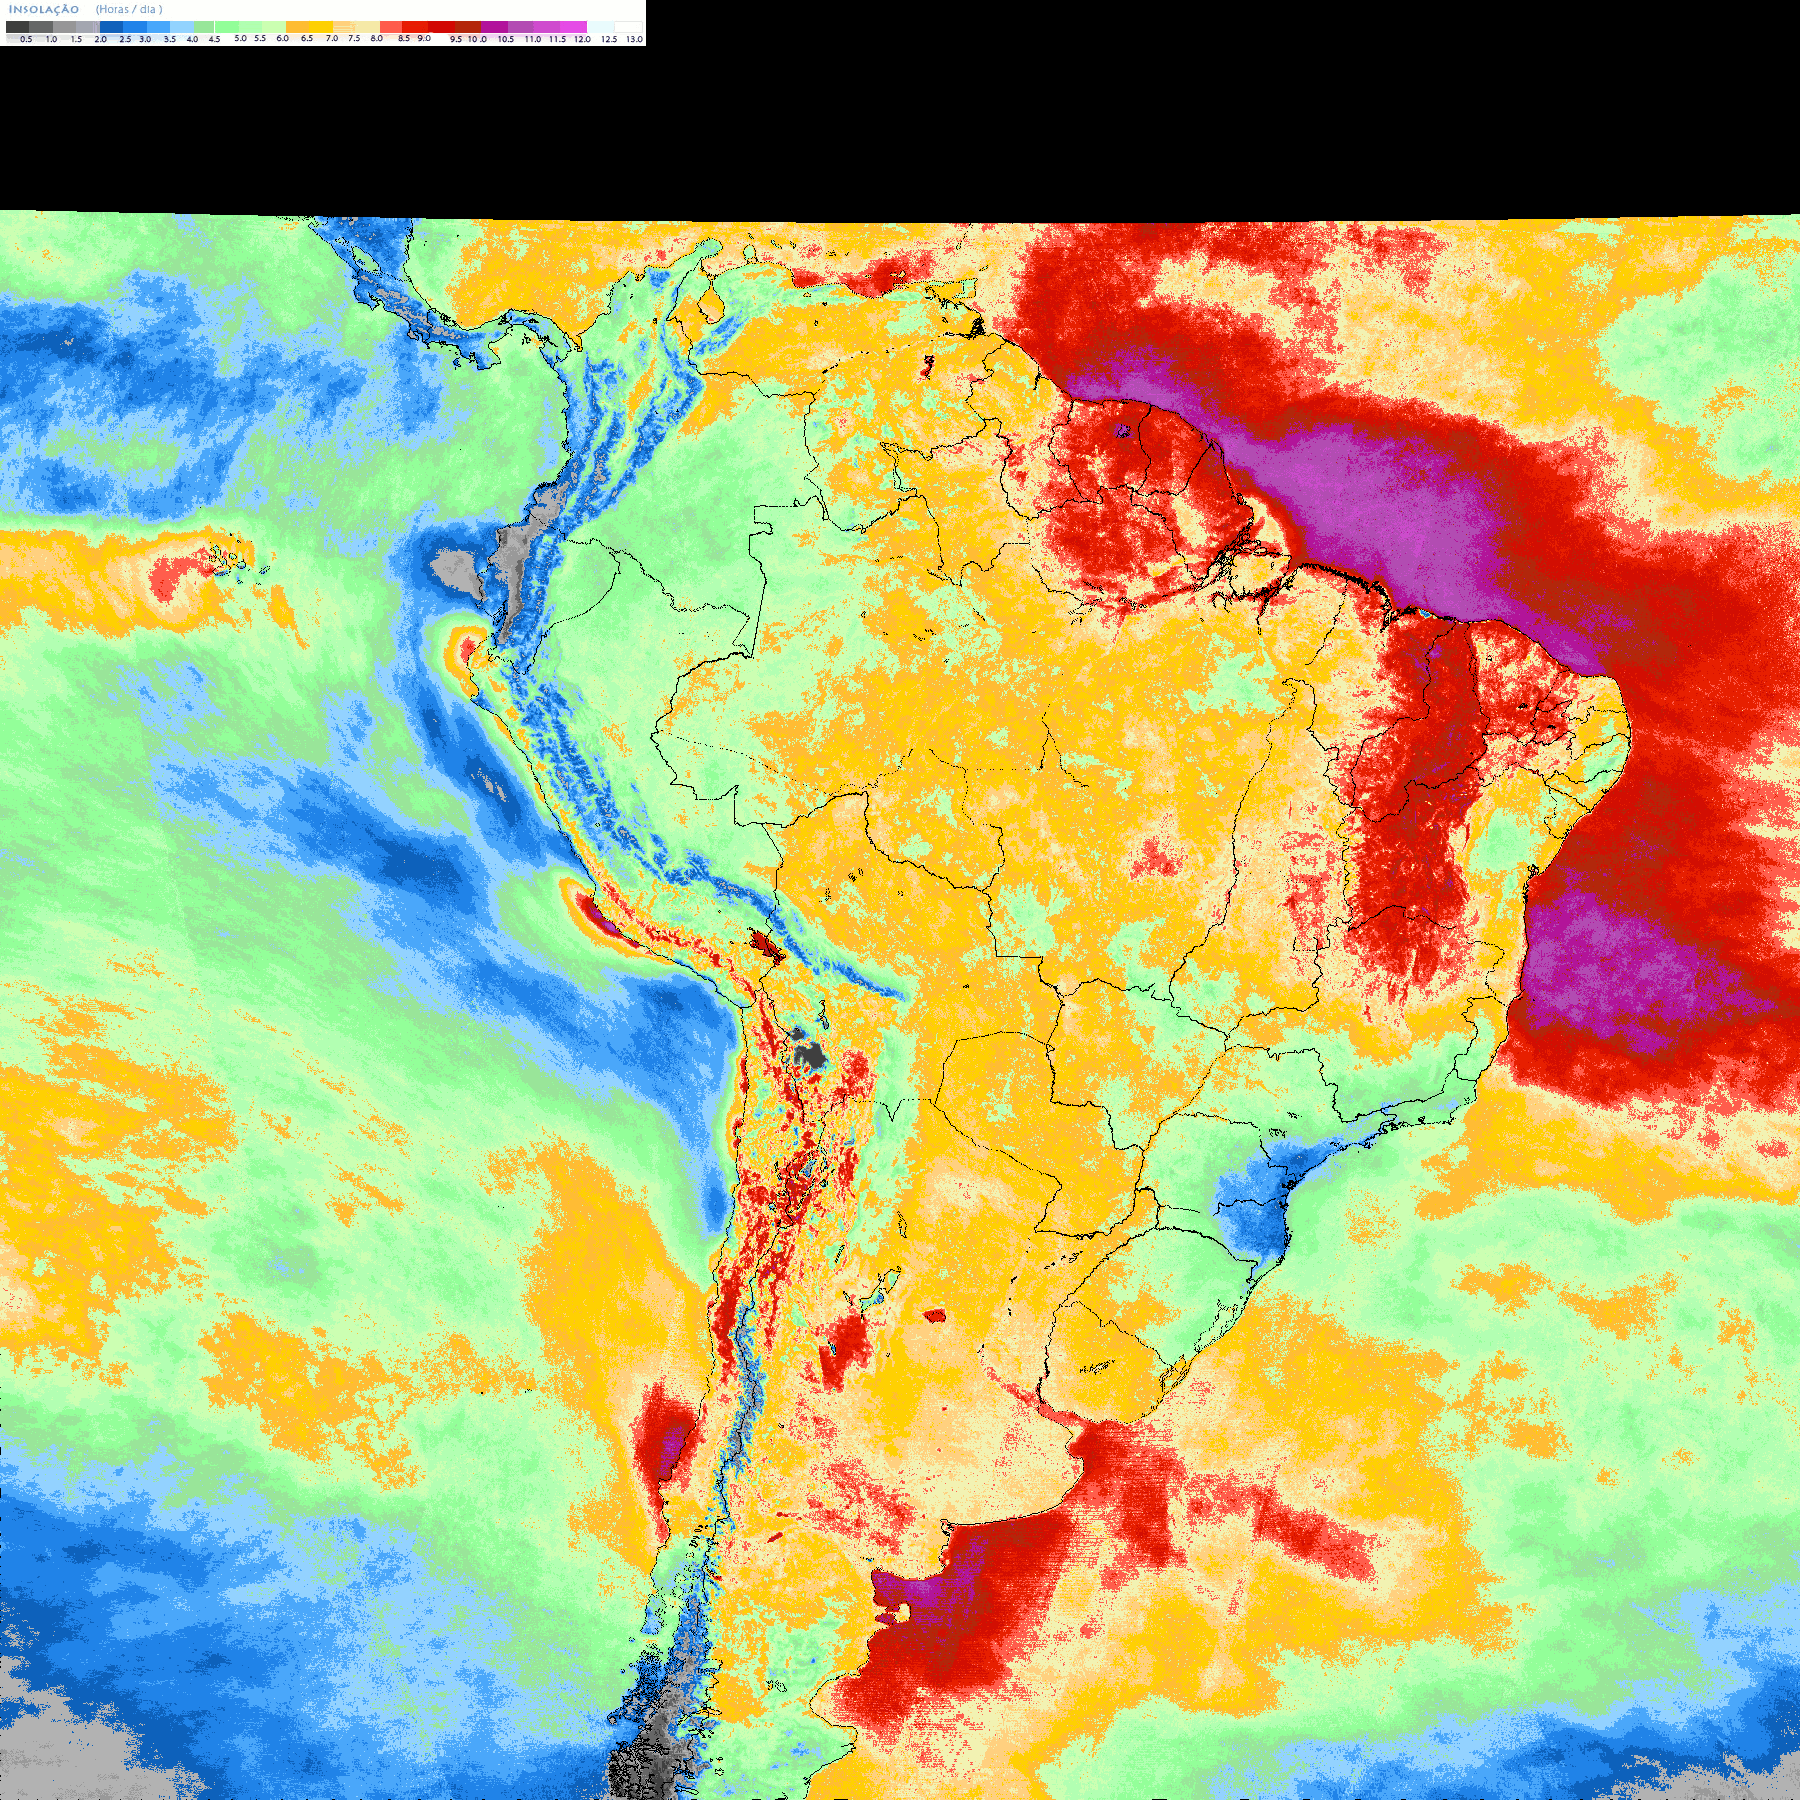
Task: Pick the white swatch above 13.0
Action: tap(628, 27)
